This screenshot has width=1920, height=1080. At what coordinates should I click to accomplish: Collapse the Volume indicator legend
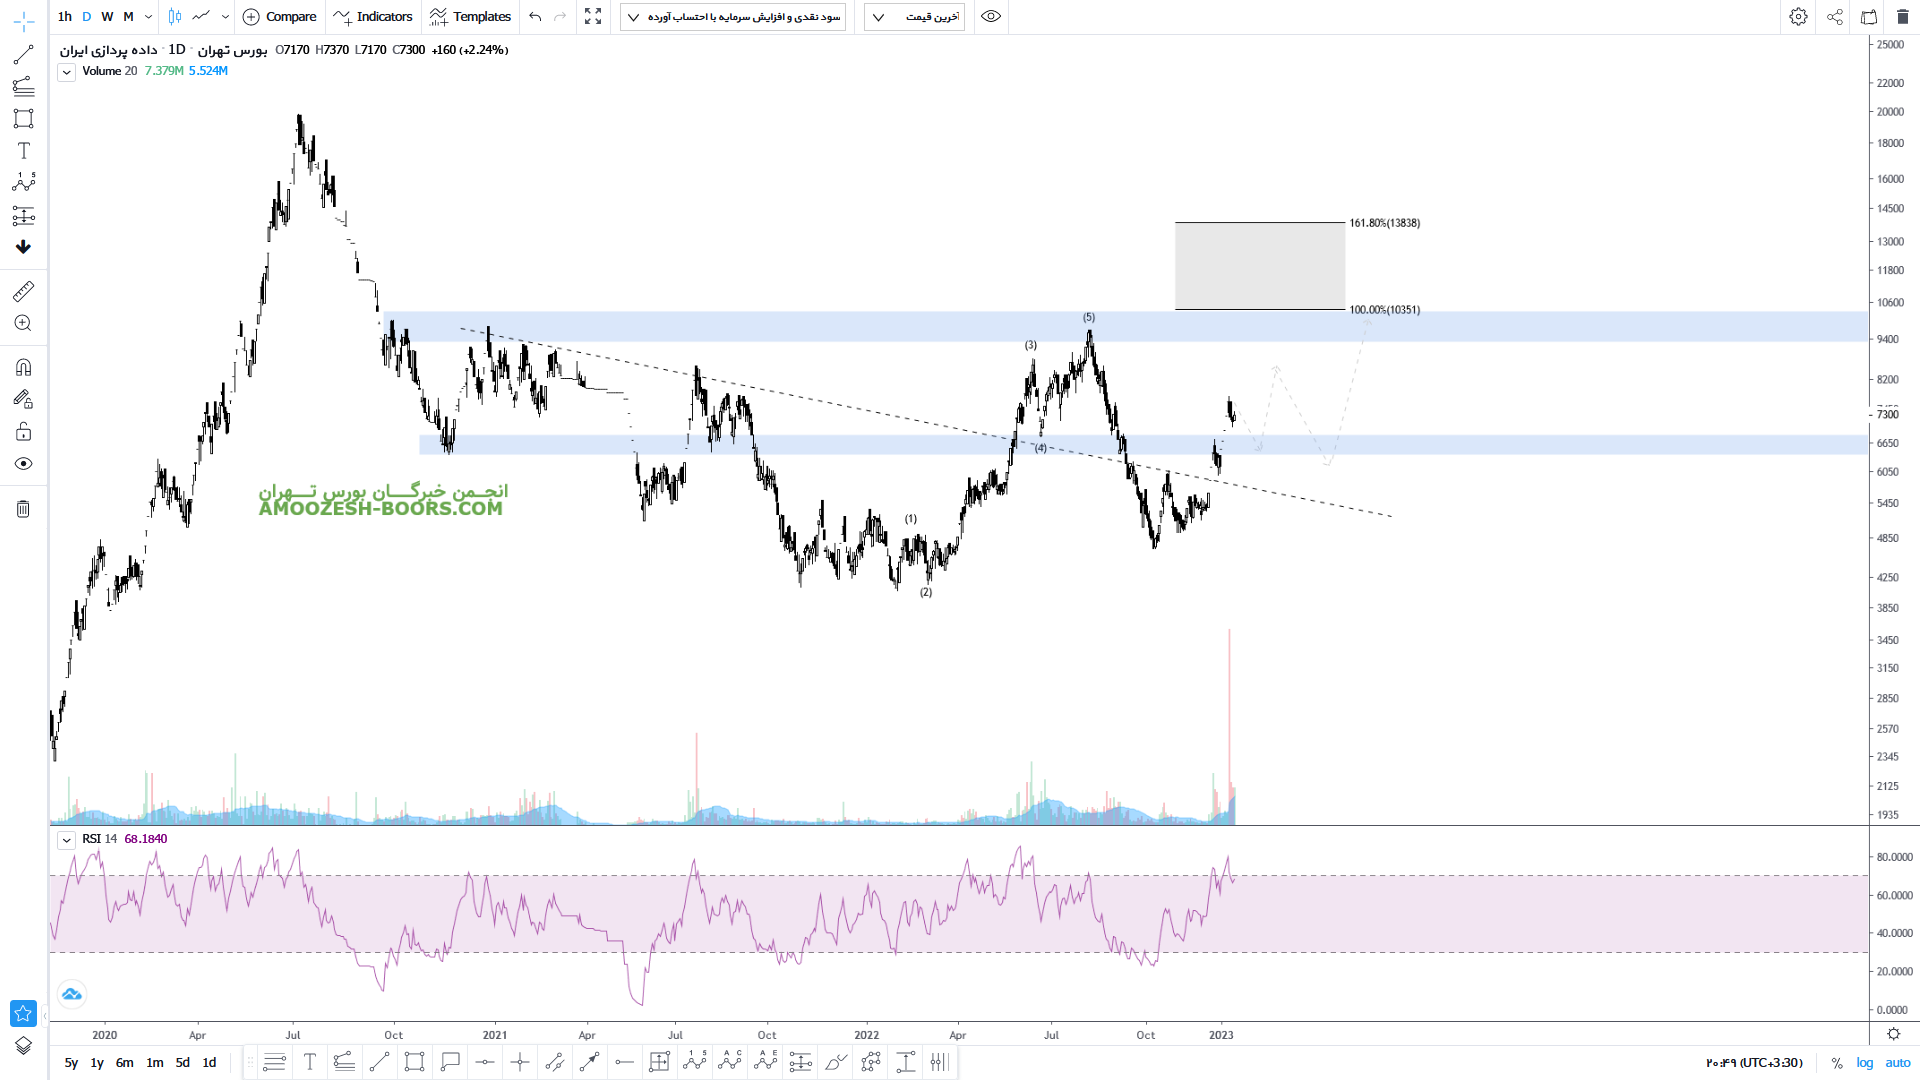[66, 72]
